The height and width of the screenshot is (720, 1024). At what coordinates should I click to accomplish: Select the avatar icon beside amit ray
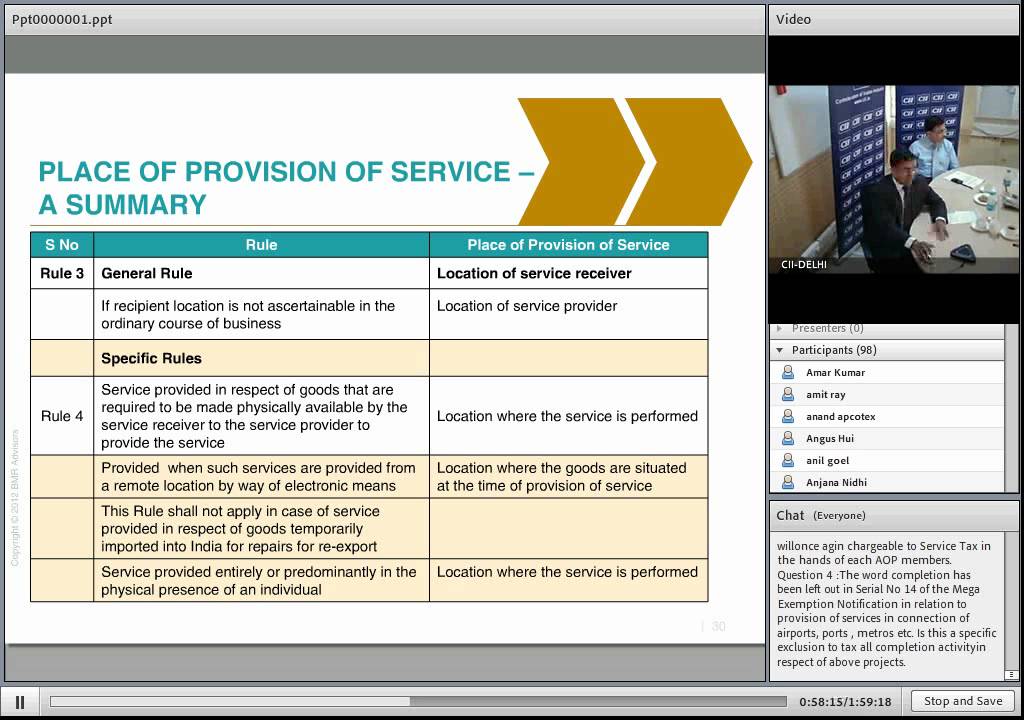788,395
